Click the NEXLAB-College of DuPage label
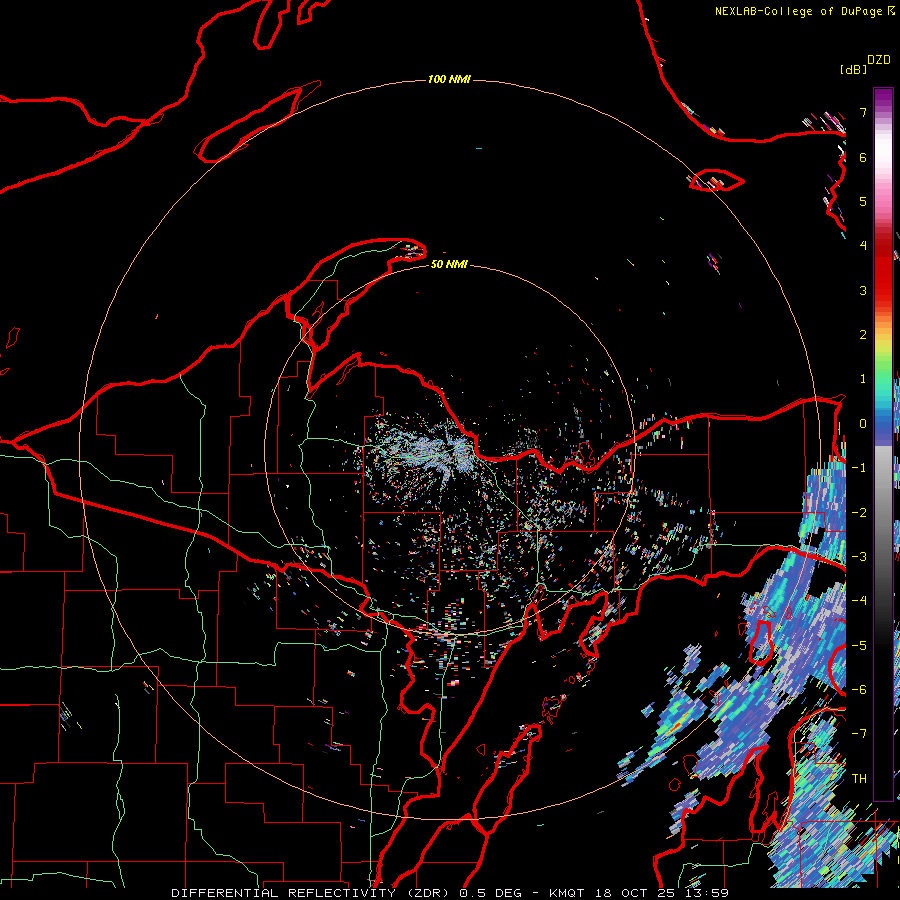The height and width of the screenshot is (900, 900). [x=799, y=11]
